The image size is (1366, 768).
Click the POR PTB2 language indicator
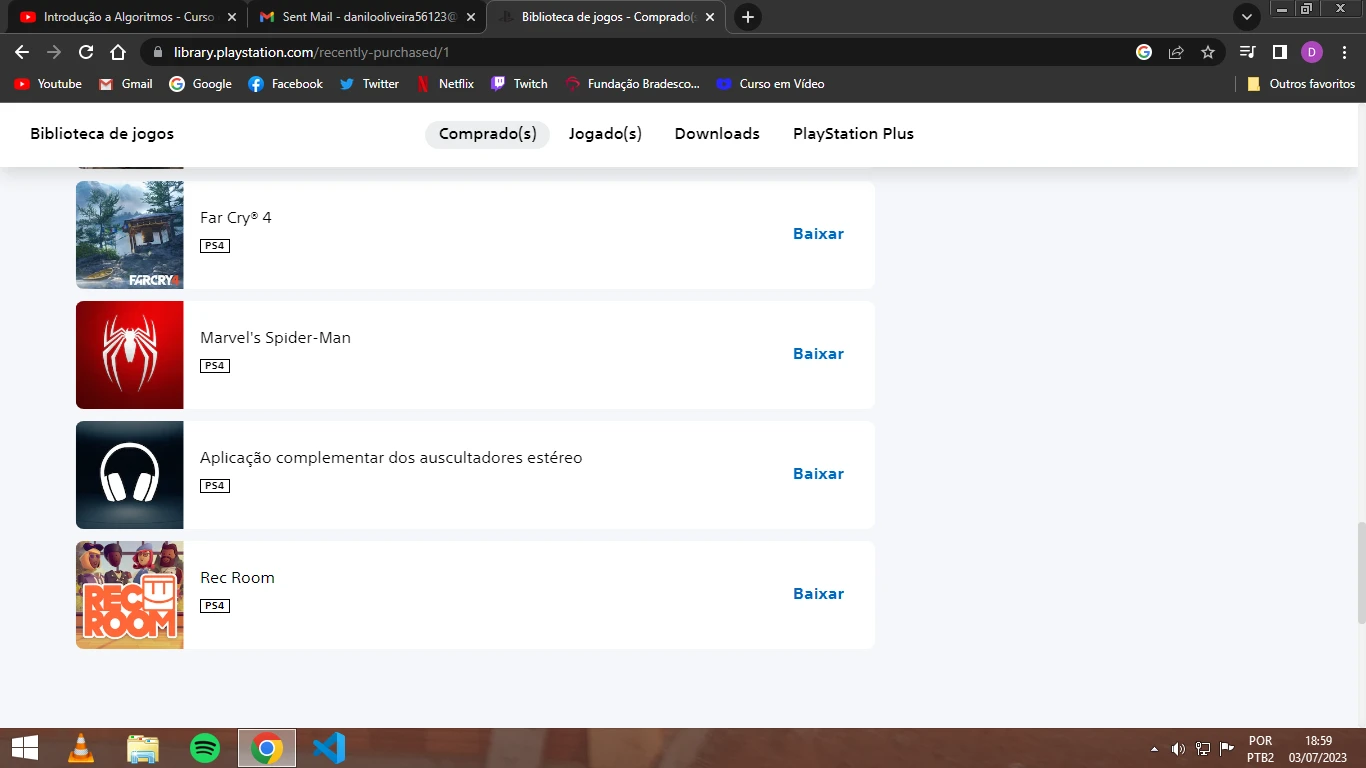click(1260, 749)
